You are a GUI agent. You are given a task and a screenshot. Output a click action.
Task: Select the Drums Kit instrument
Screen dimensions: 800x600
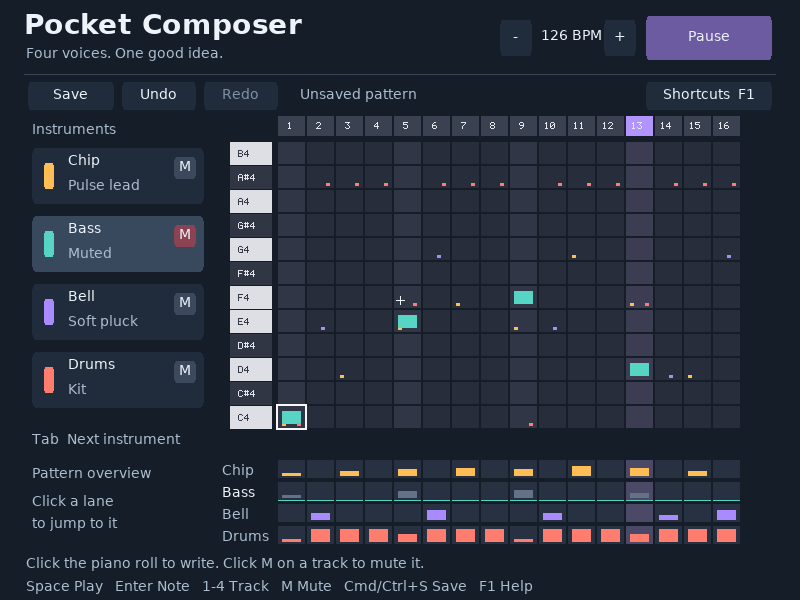point(118,380)
